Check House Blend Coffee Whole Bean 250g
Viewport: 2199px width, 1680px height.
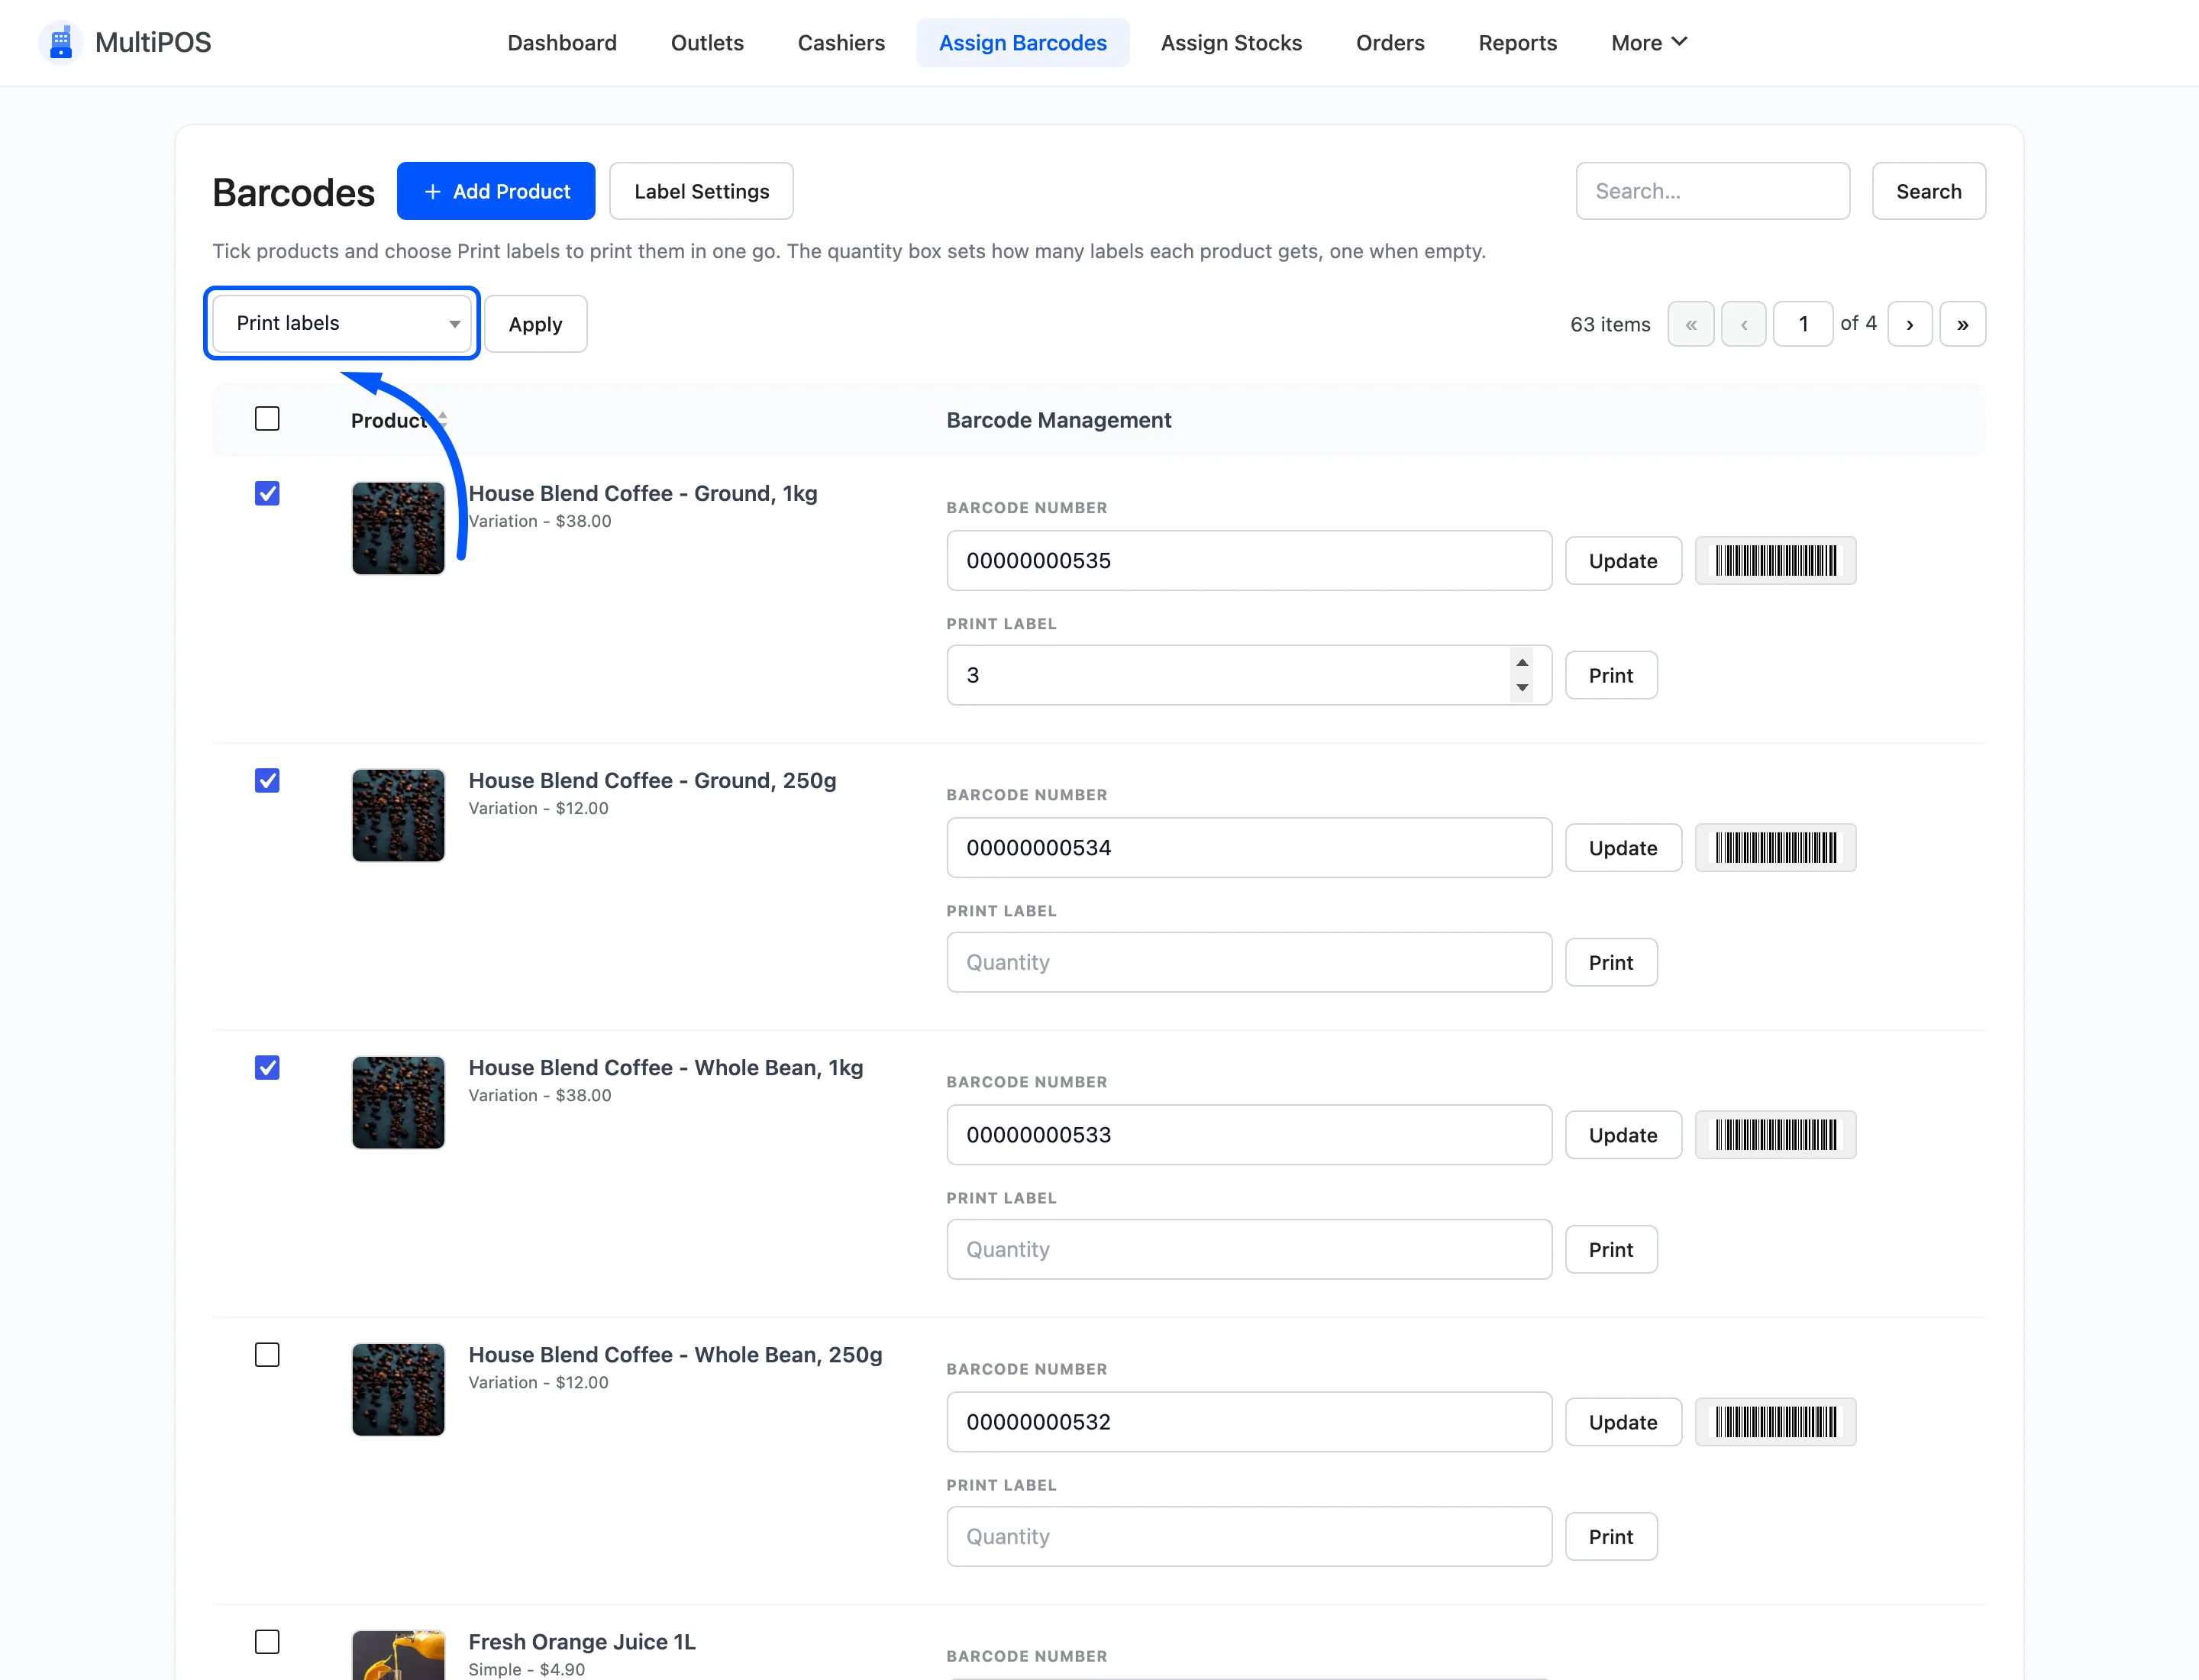[267, 1354]
